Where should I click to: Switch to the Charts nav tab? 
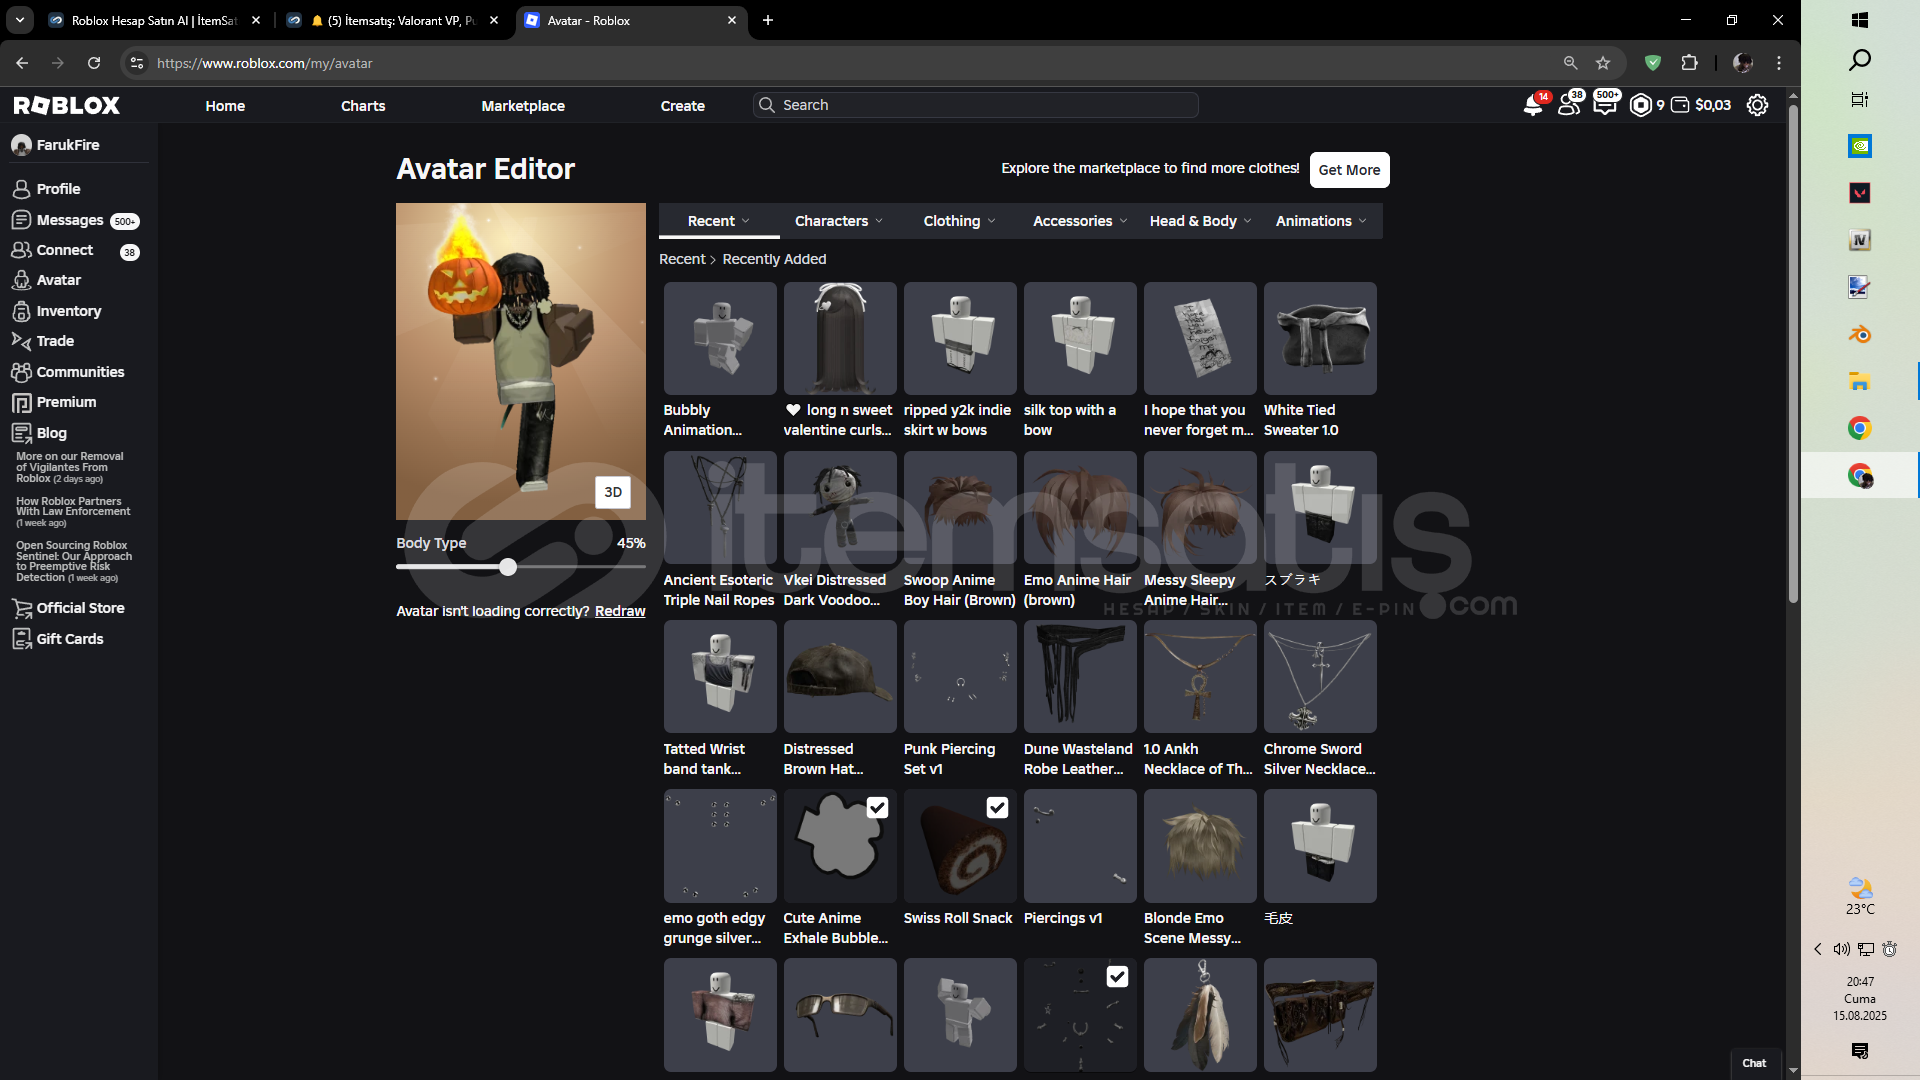click(x=363, y=106)
